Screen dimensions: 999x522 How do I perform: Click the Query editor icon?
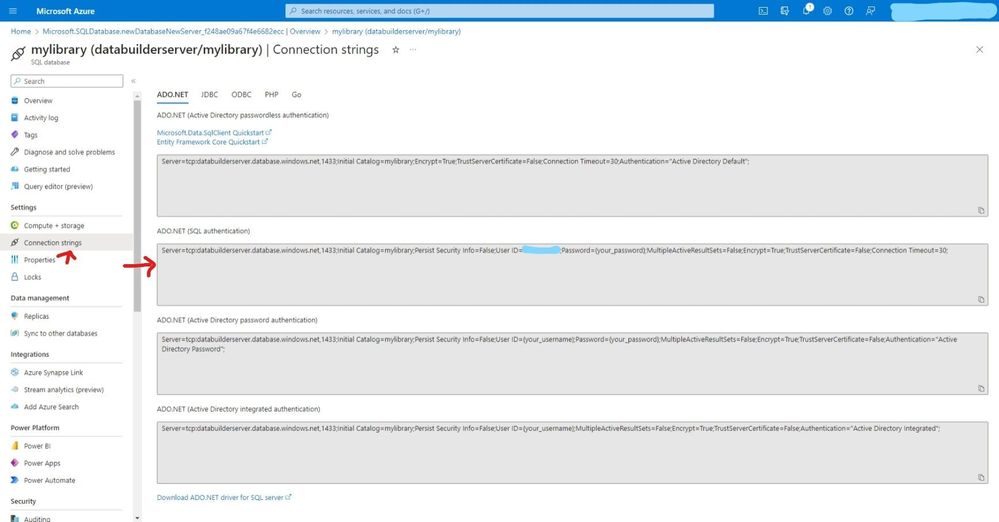click(15, 186)
